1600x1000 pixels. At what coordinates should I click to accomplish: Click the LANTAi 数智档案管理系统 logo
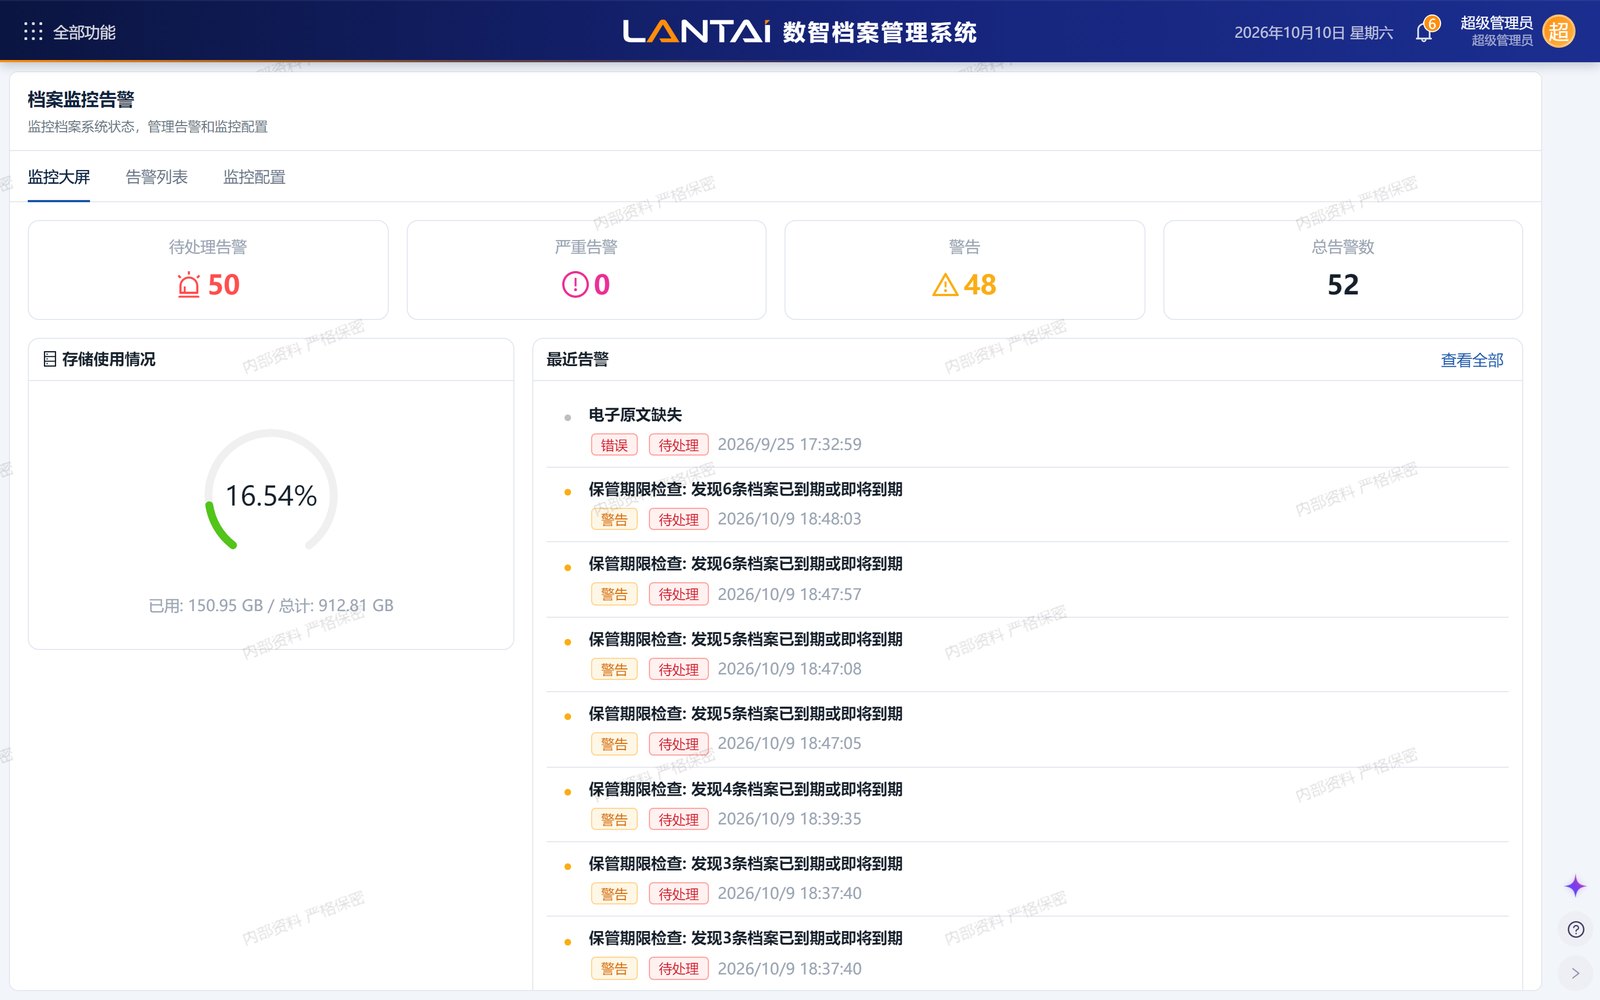[800, 32]
